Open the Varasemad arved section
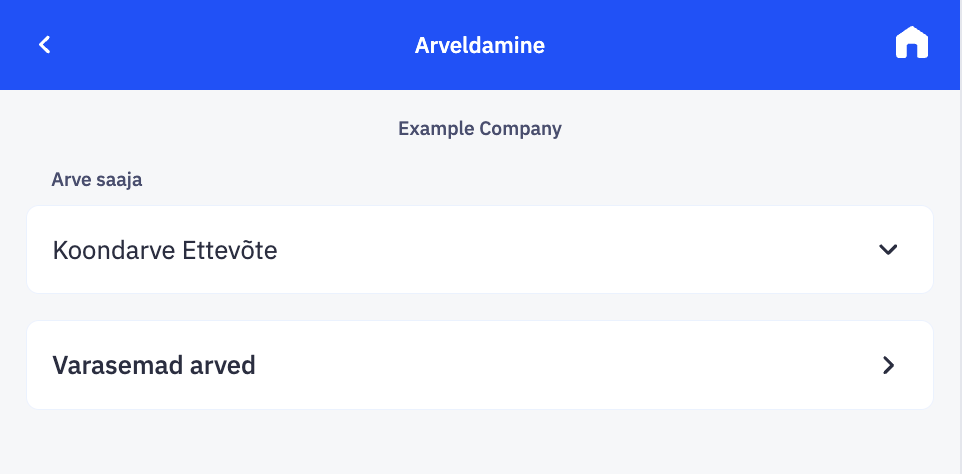 click(480, 366)
